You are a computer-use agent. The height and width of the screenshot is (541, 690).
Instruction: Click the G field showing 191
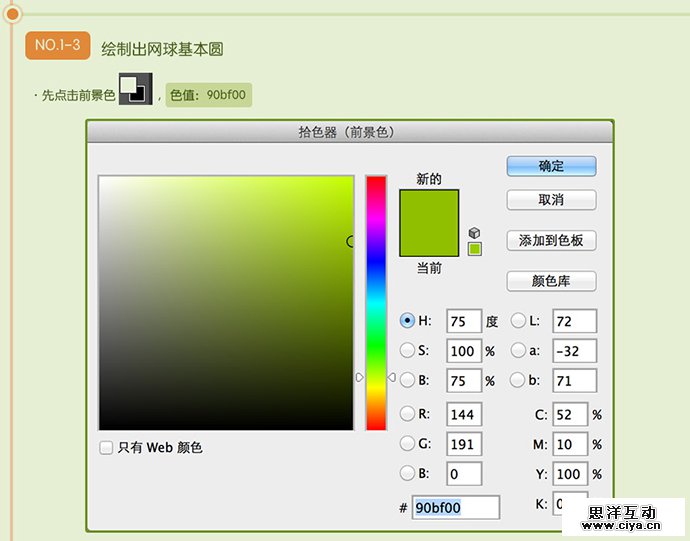[464, 444]
